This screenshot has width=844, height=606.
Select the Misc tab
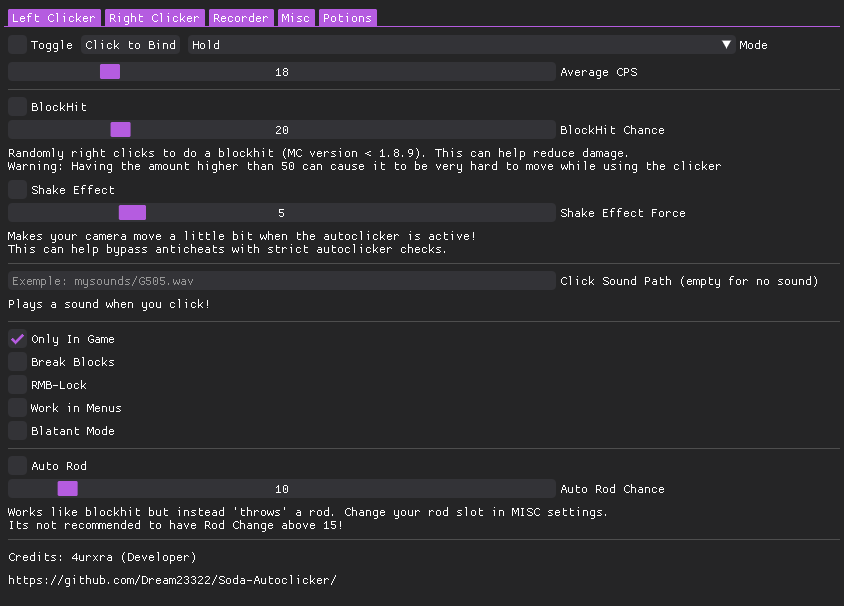point(295,18)
